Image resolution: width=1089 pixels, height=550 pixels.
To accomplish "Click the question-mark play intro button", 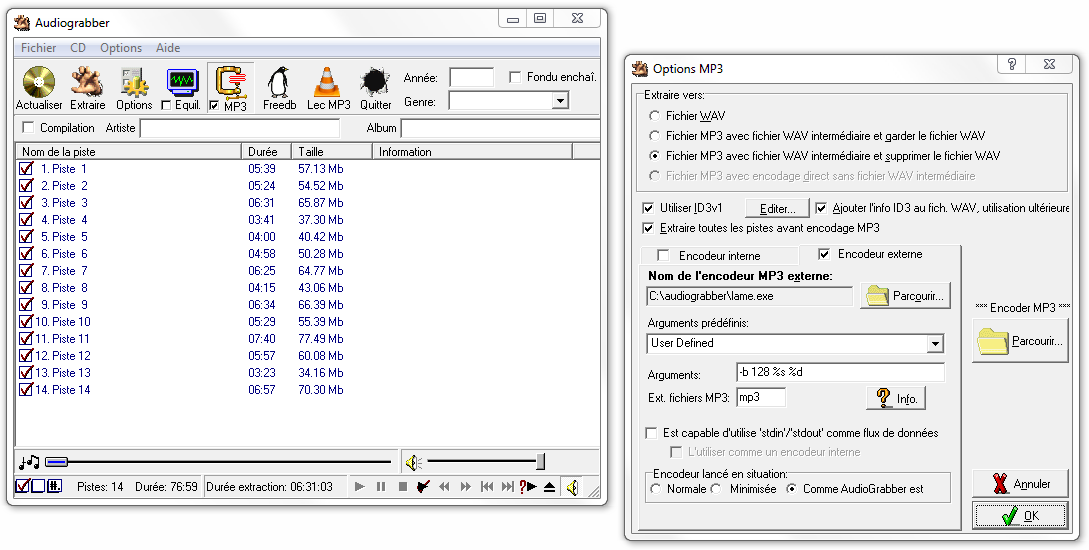I will [528, 487].
